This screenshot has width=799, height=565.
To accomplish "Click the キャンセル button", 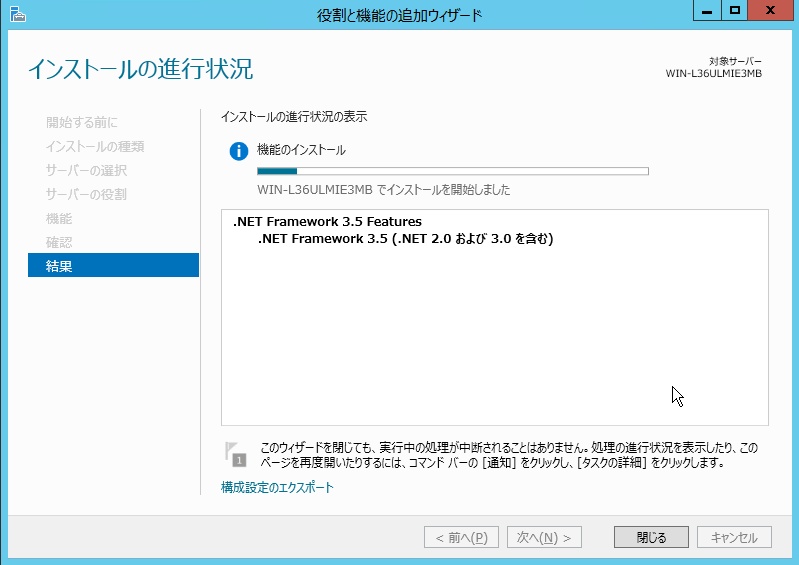I will 734,537.
